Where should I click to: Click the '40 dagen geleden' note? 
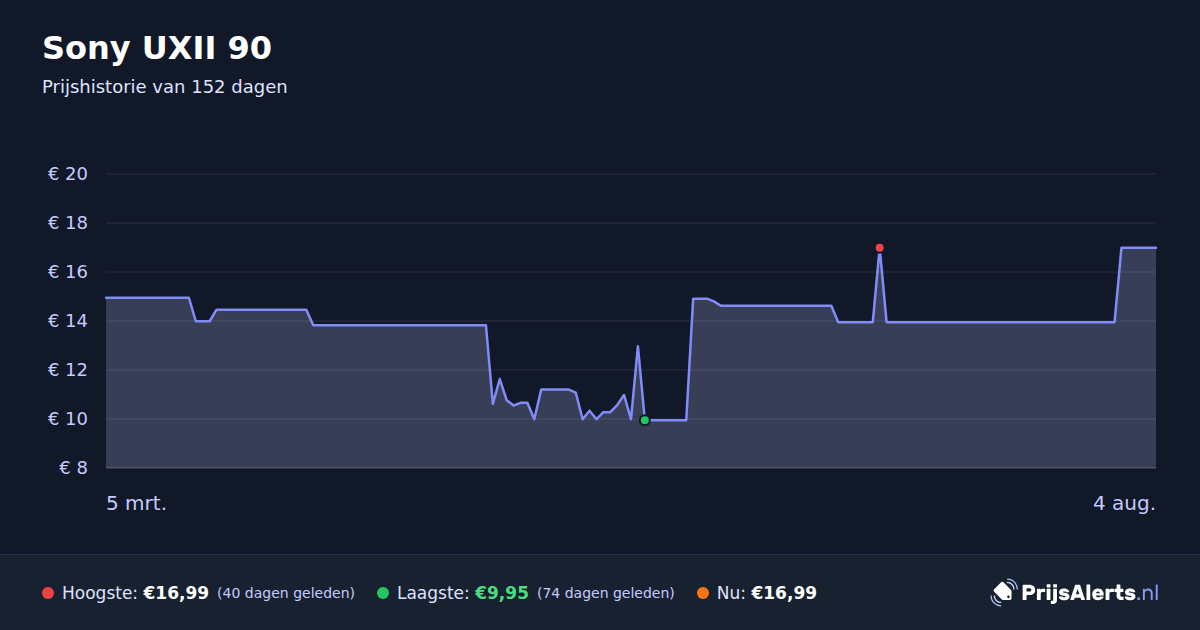click(286, 593)
